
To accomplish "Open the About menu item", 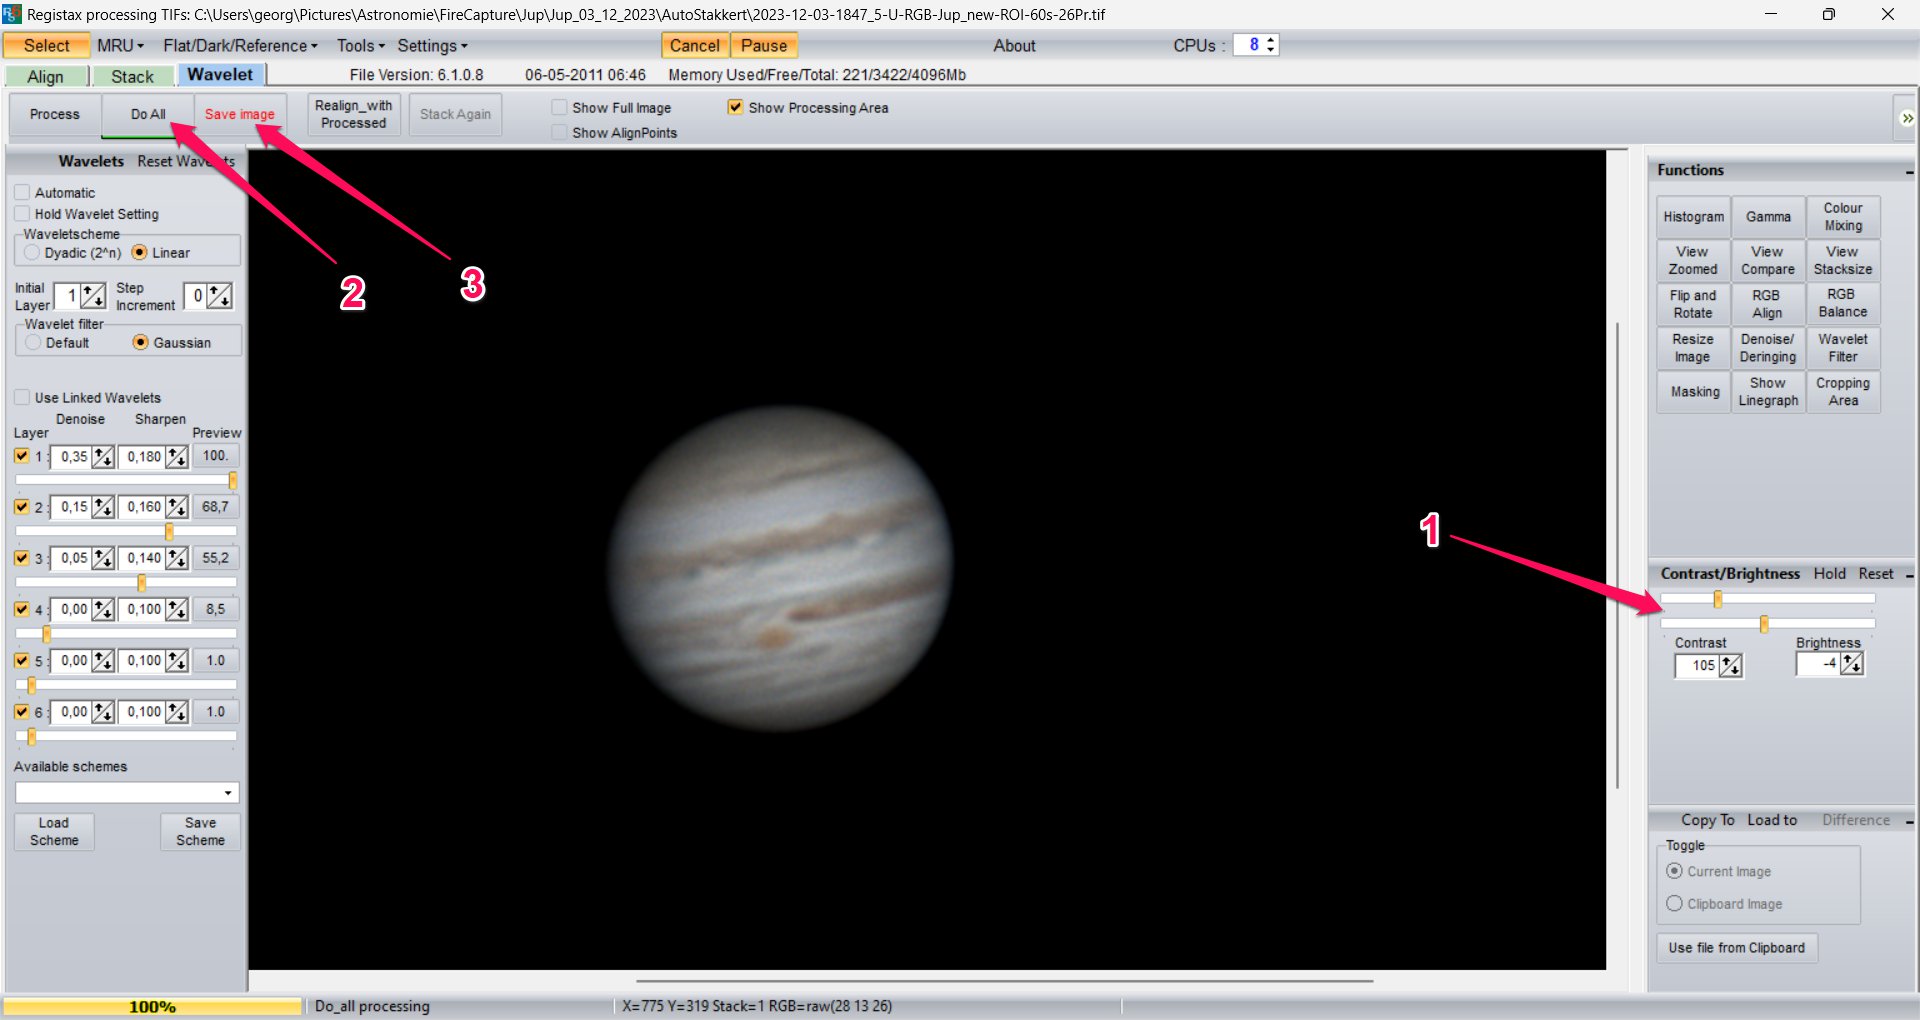I will [1014, 46].
